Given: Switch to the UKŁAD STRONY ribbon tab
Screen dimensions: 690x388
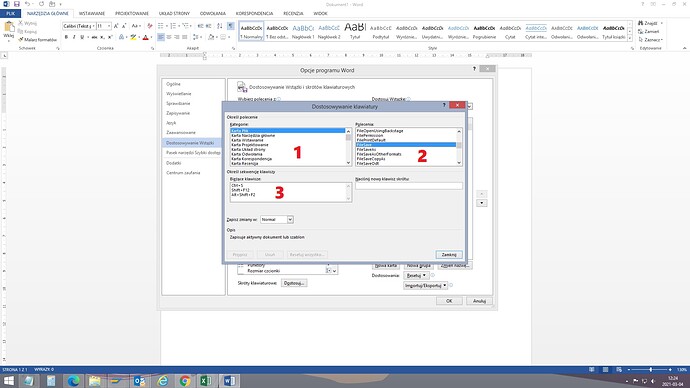Looking at the screenshot, I should pos(174,14).
